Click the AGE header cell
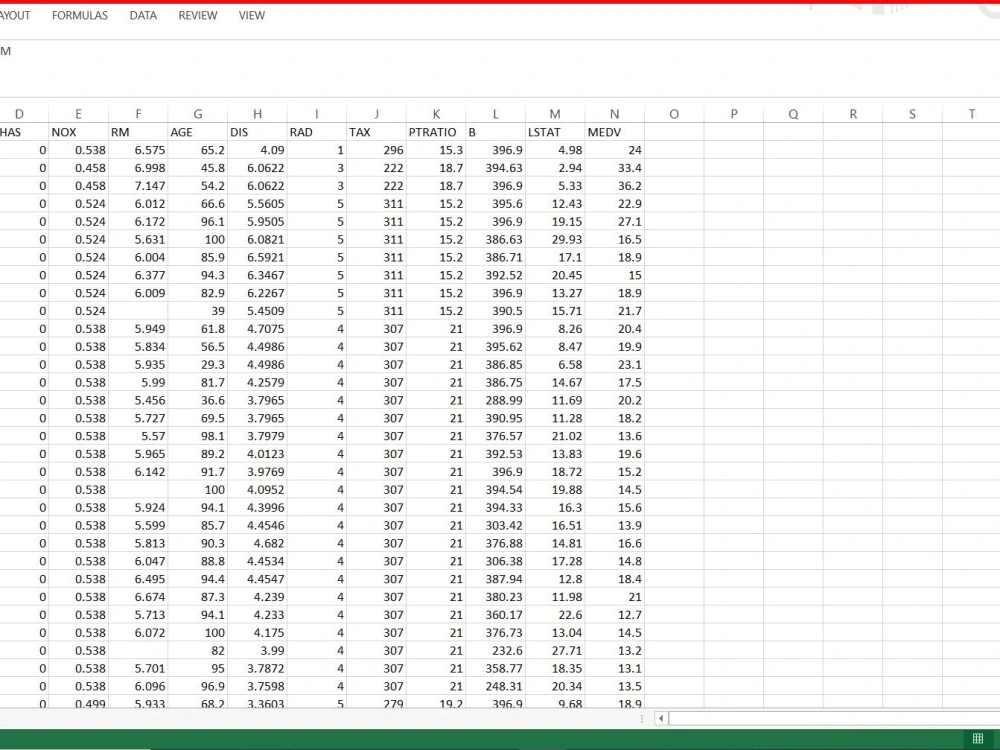Screen dimensions: 1000x750 click(198, 132)
